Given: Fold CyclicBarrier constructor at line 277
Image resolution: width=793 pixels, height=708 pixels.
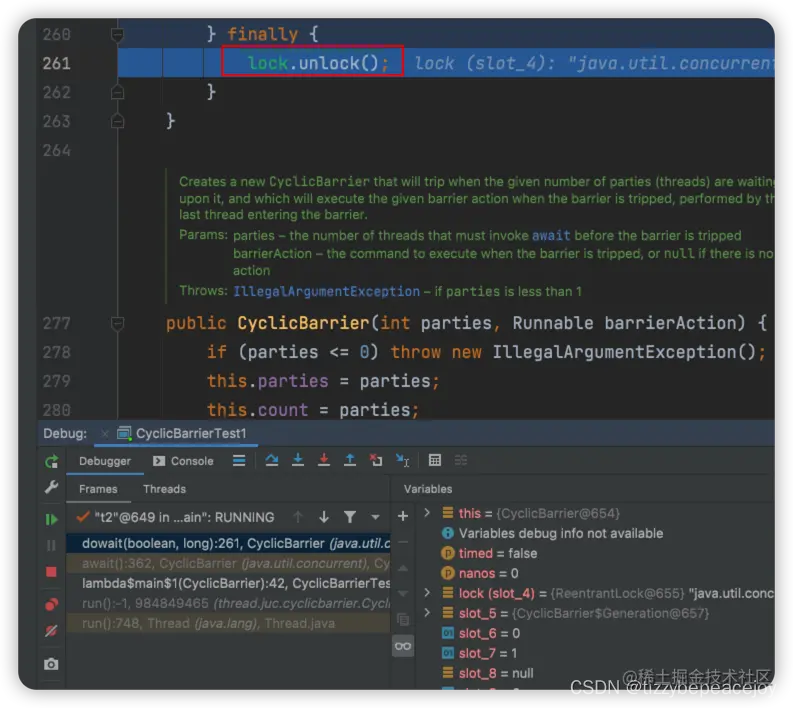Looking at the screenshot, I should (117, 323).
